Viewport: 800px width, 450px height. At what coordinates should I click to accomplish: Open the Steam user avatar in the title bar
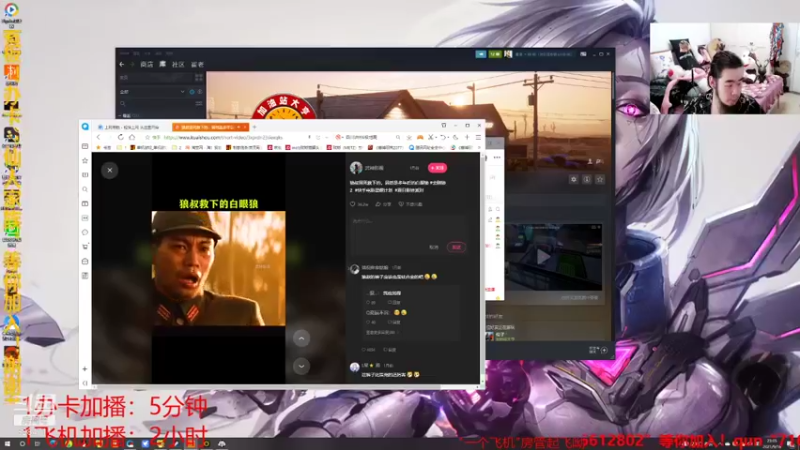[508, 54]
